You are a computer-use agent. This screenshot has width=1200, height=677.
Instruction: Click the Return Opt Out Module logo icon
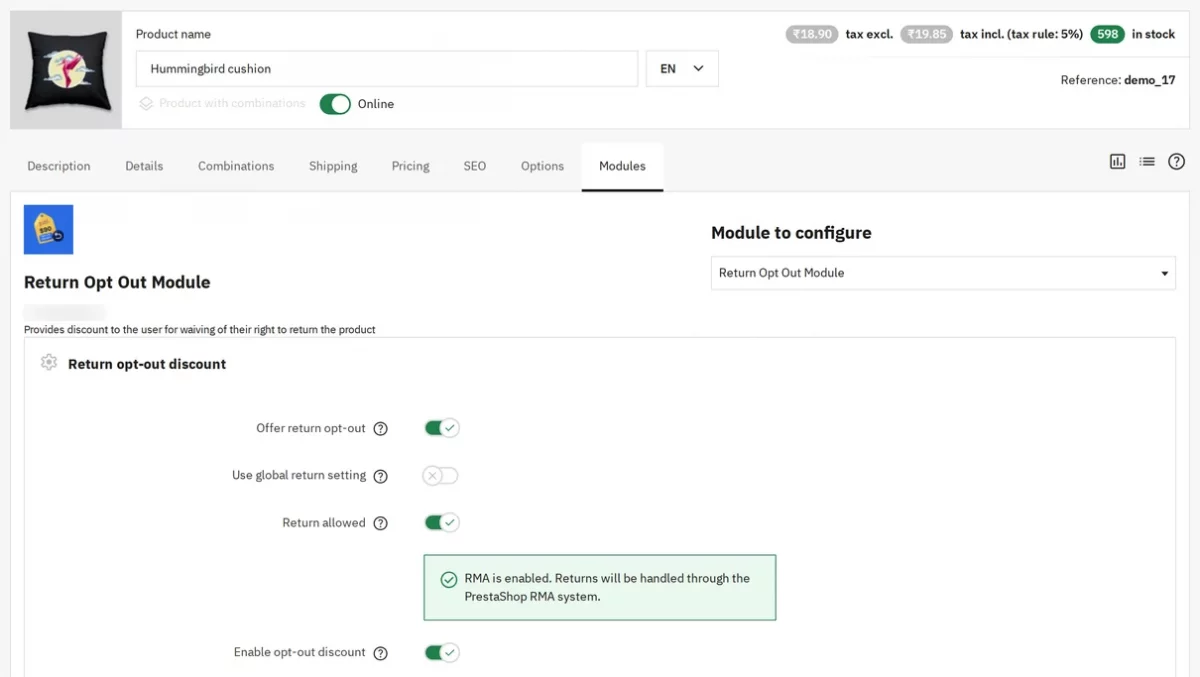click(x=49, y=229)
